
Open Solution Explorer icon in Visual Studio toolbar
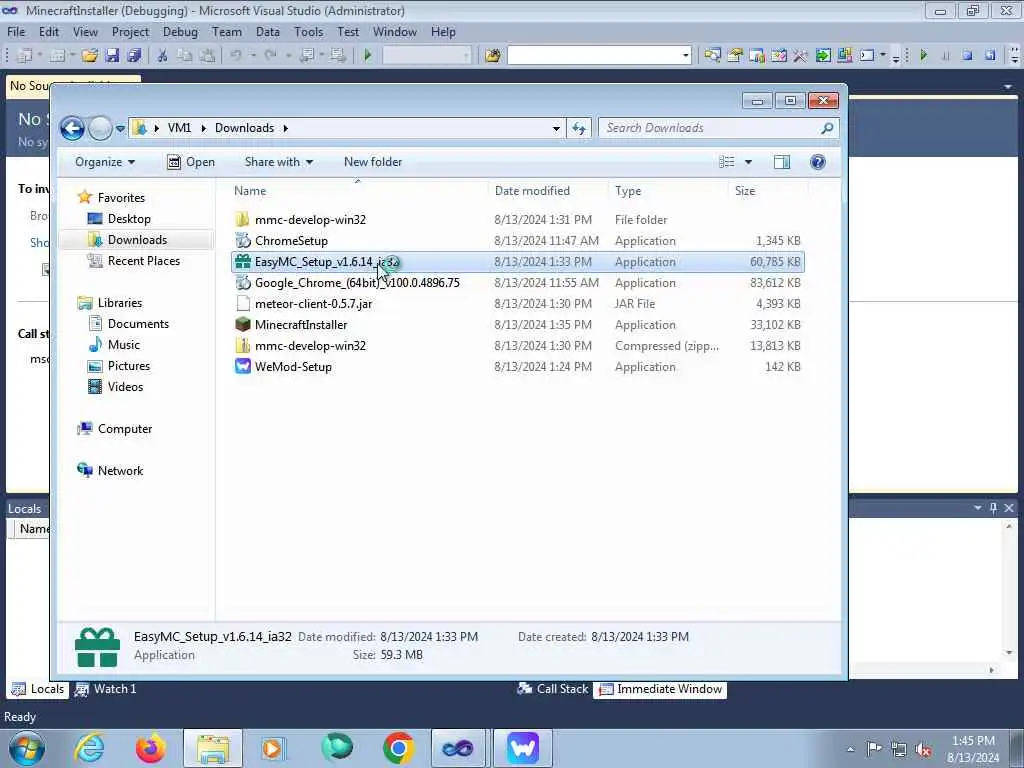pos(712,56)
